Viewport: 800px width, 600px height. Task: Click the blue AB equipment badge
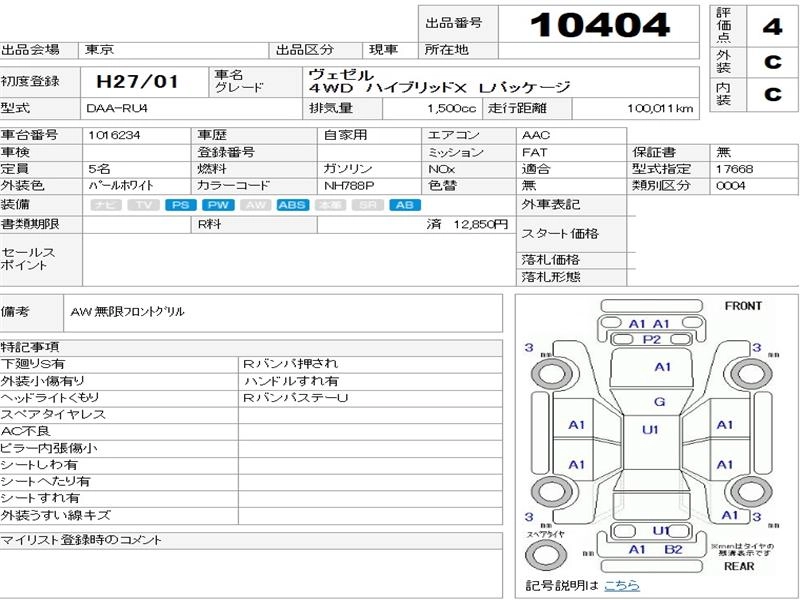(x=405, y=205)
